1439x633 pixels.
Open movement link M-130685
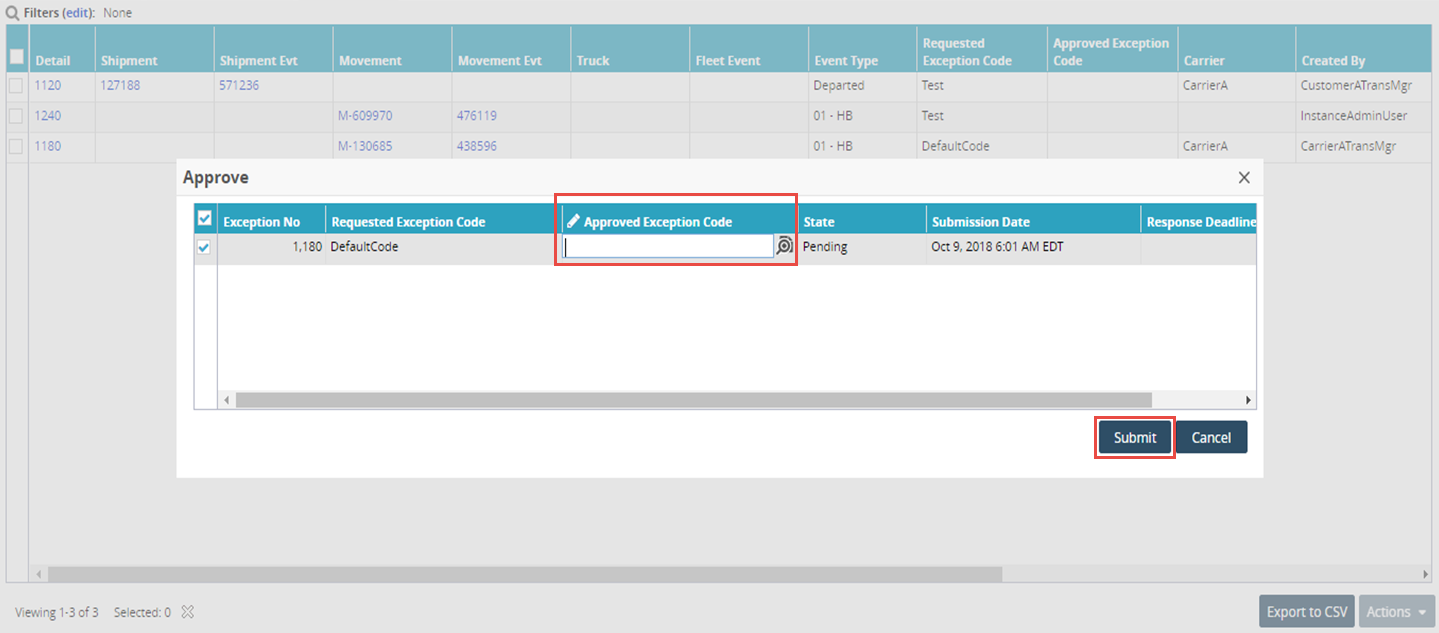click(x=365, y=146)
